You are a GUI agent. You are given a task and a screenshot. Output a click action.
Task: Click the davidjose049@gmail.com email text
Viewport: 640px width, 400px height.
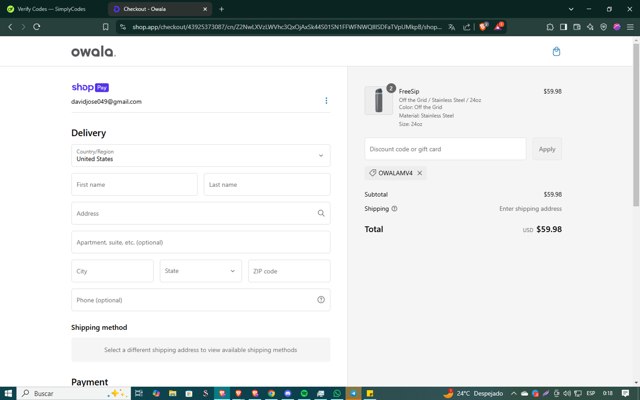tap(106, 102)
